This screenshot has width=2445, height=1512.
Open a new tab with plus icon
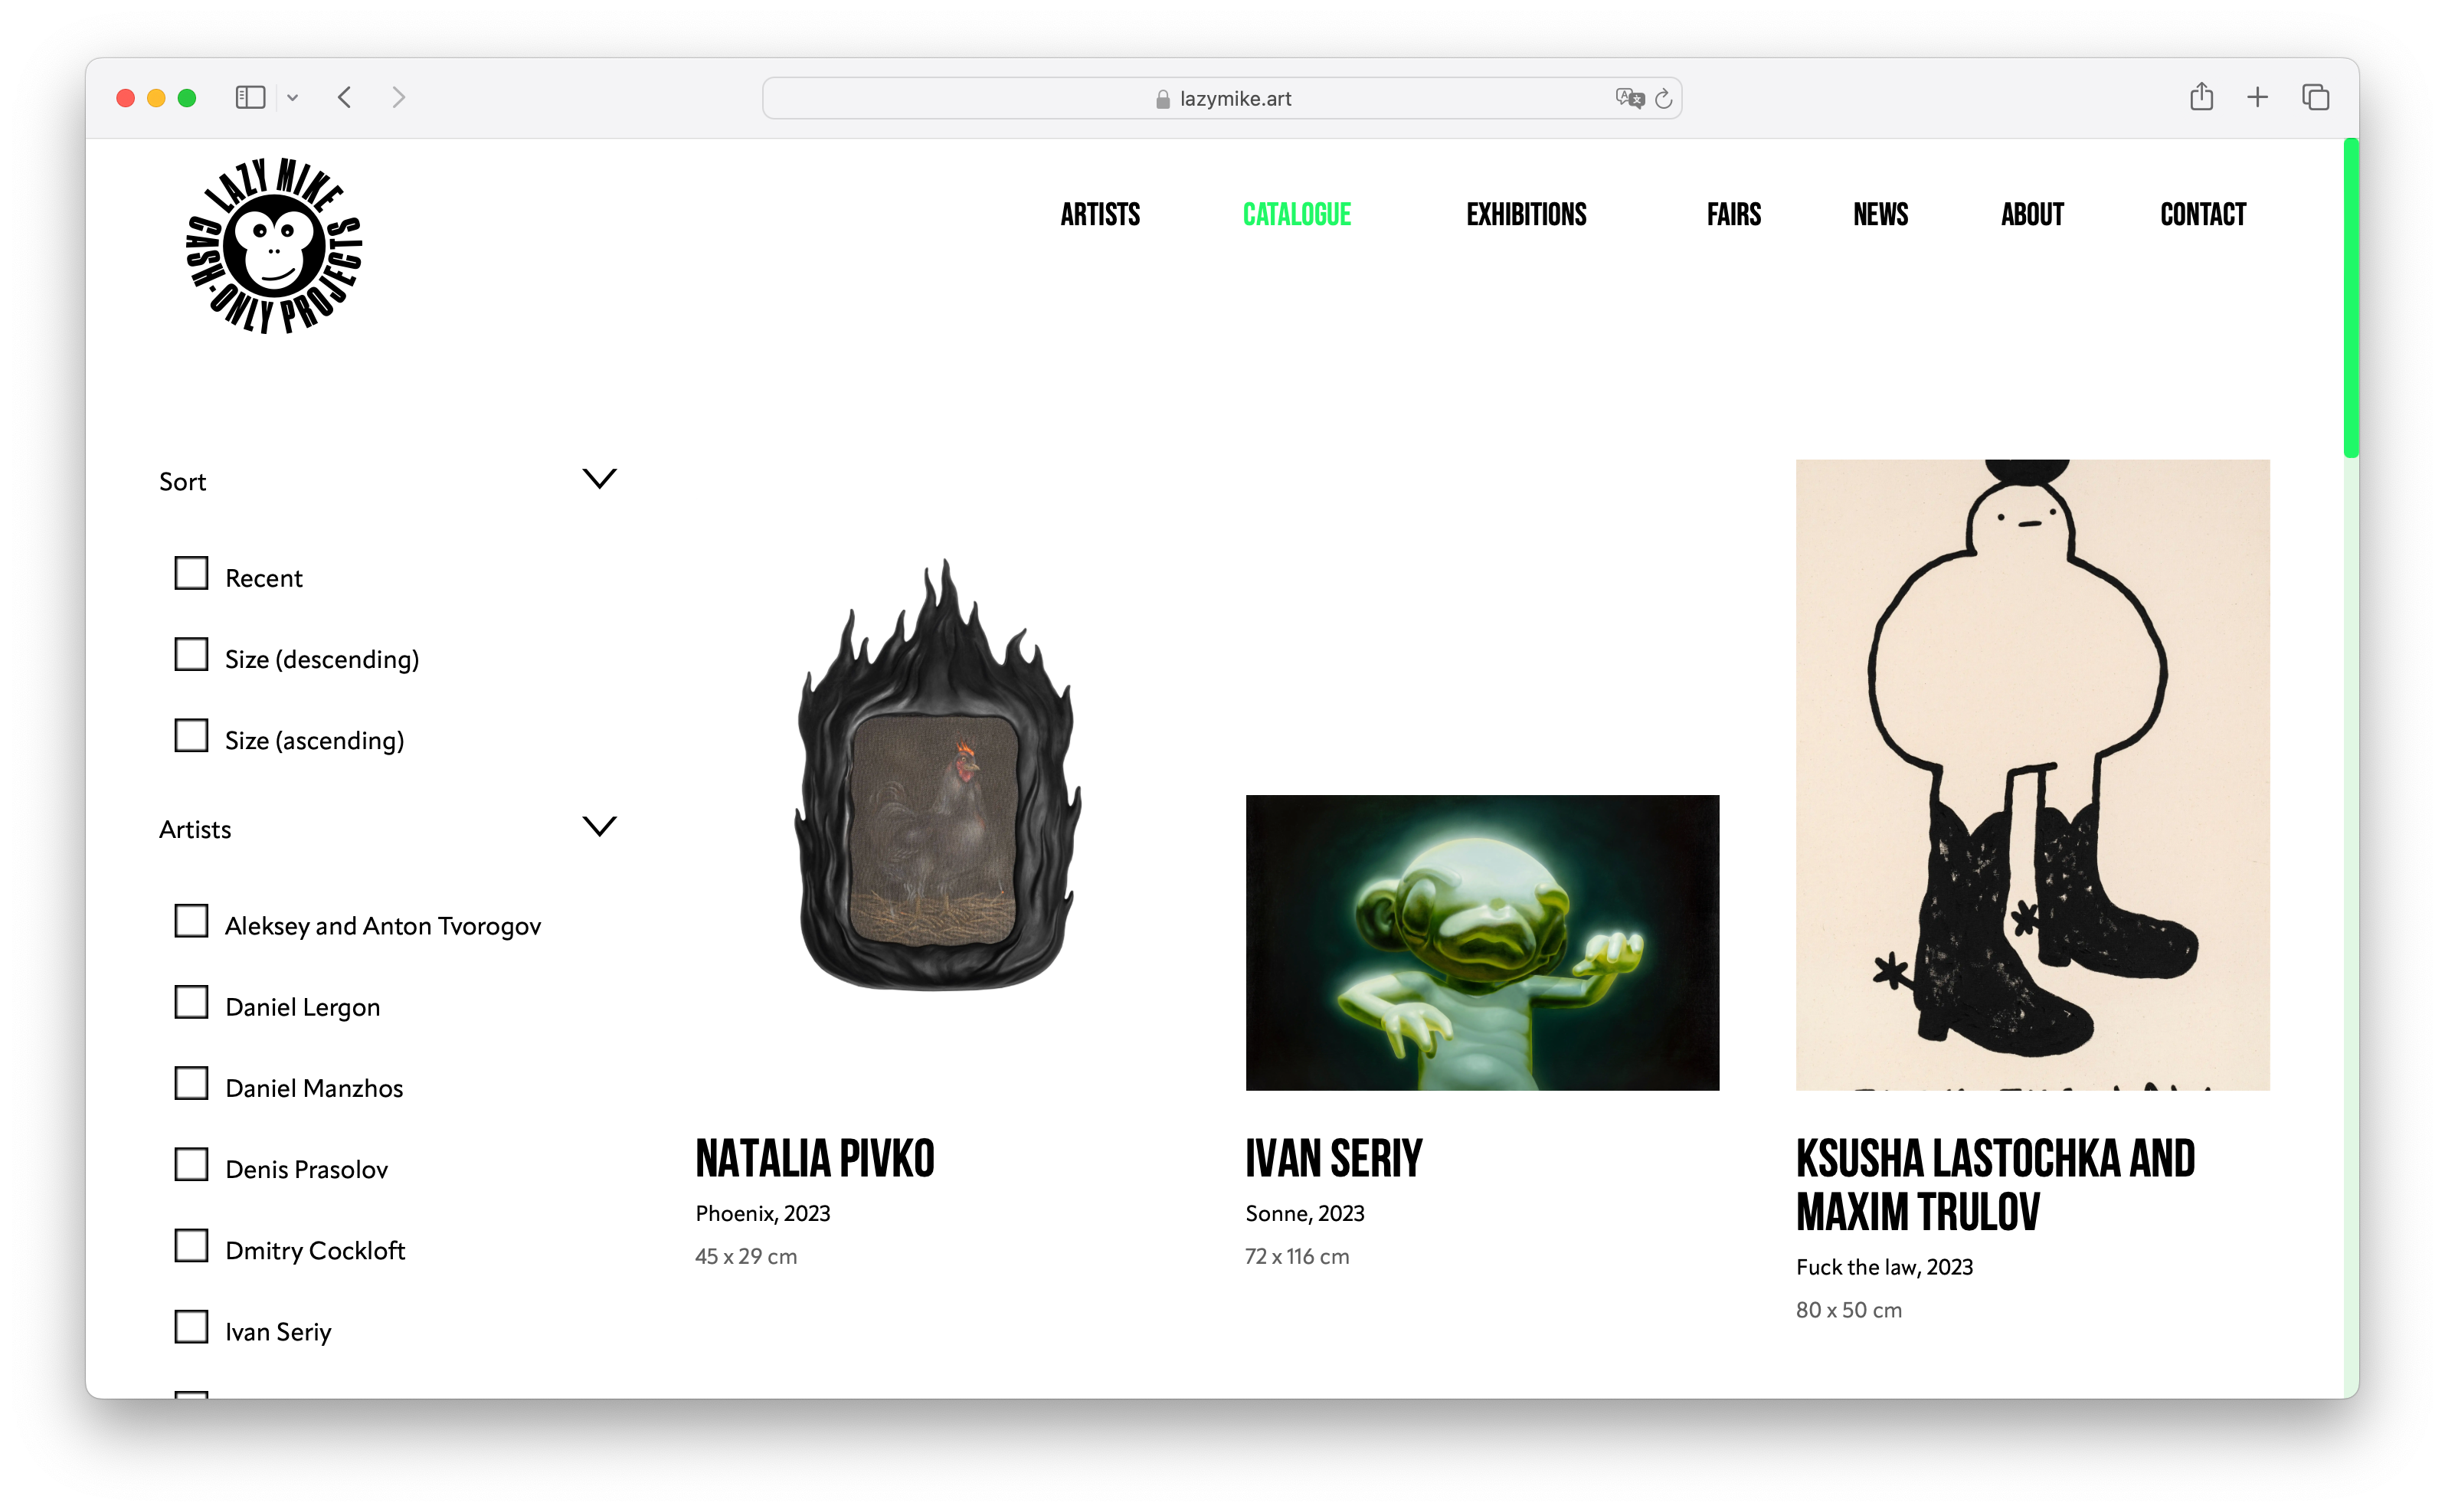tap(2257, 97)
